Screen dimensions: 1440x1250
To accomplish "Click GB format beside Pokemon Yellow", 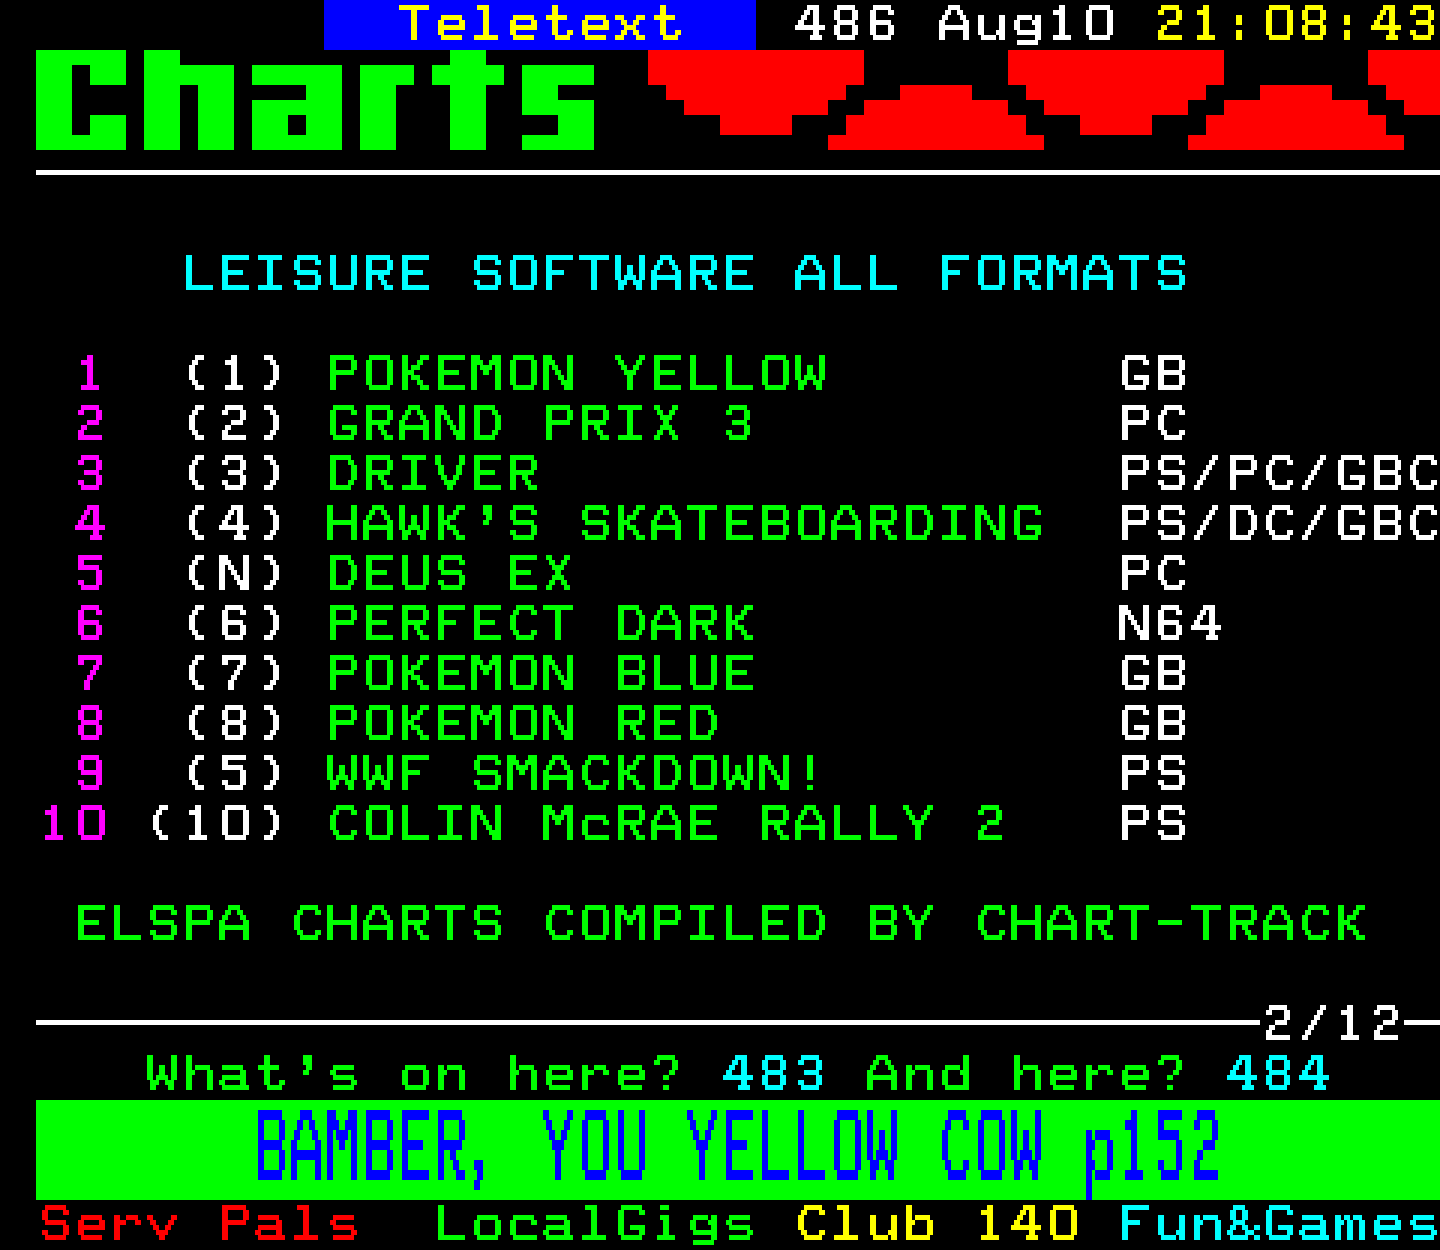I will point(1153,374).
